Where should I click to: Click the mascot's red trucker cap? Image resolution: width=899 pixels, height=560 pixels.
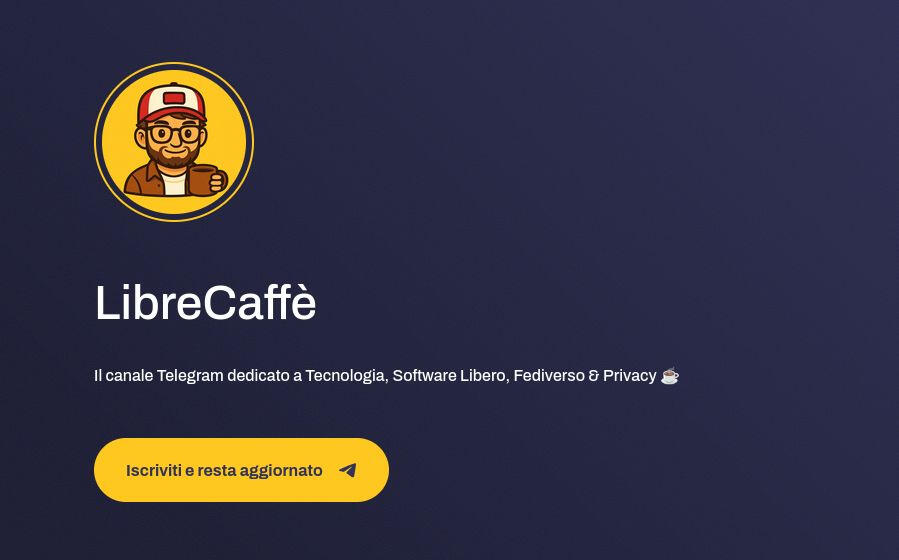[x=171, y=103]
